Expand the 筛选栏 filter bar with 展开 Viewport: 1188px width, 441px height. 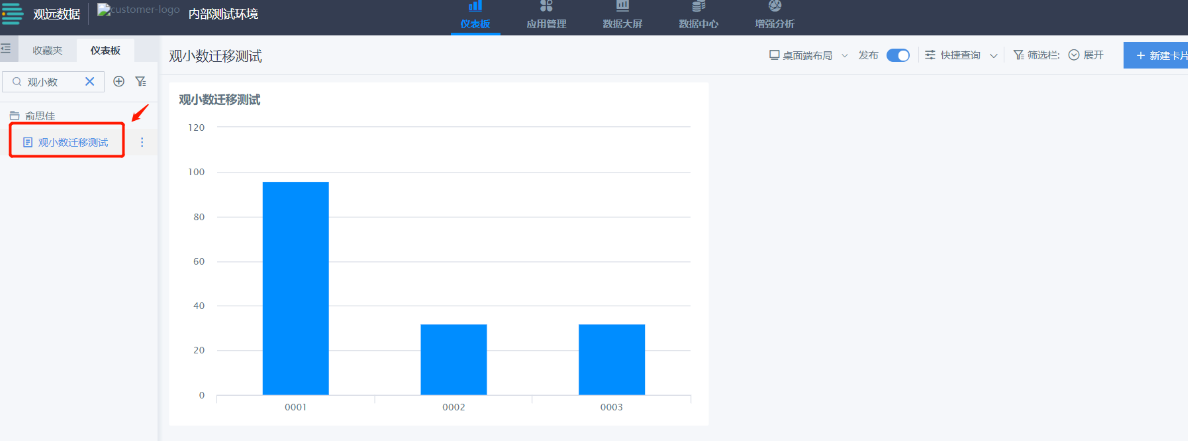(x=1086, y=55)
